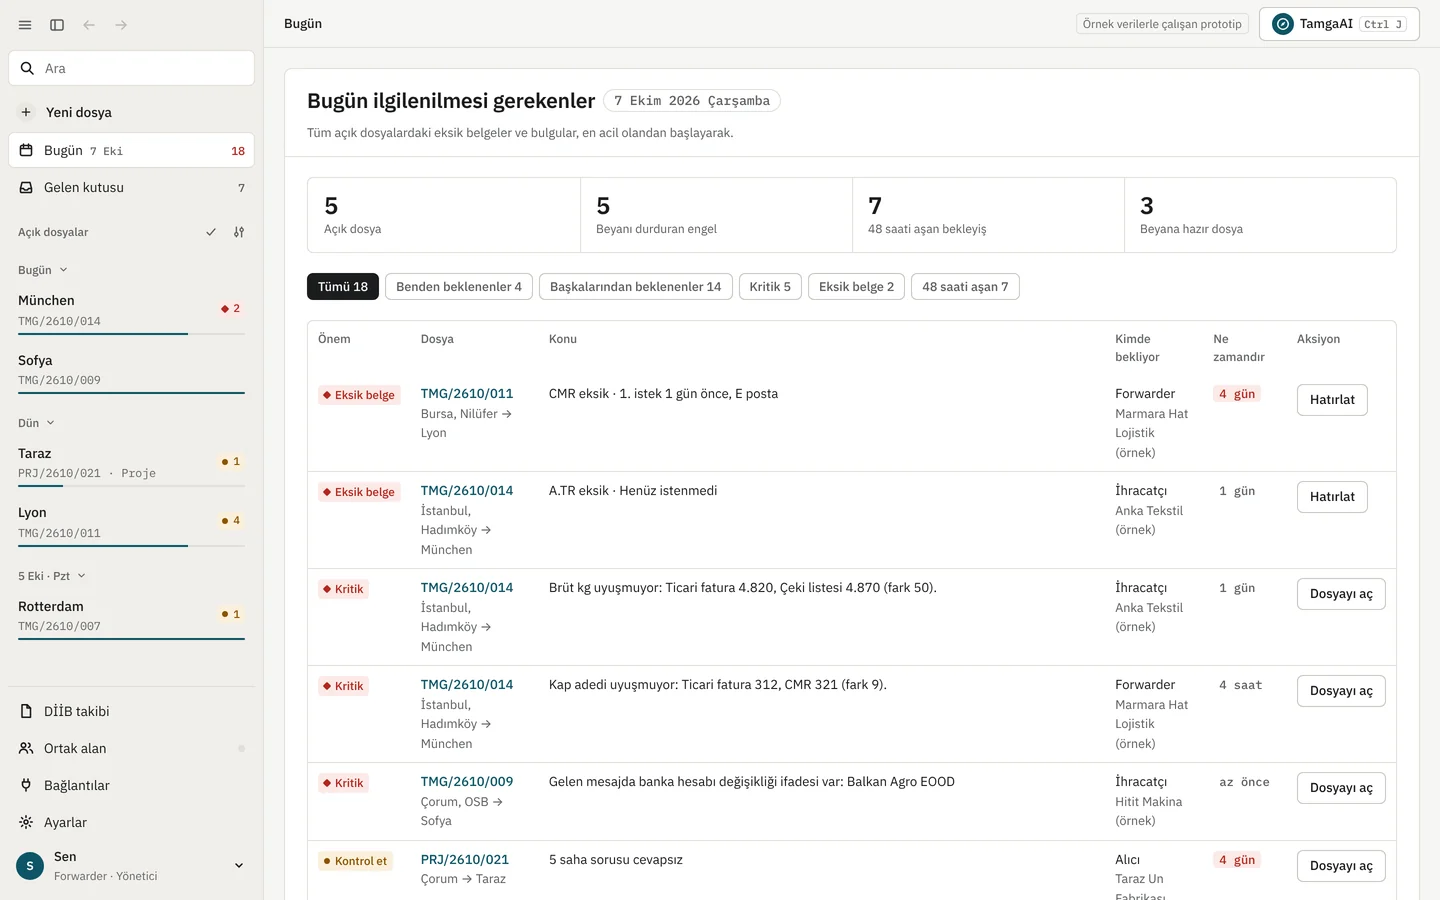Image resolution: width=1440 pixels, height=900 pixels.
Task: Click the gear icon for Ayarlar
Action: click(26, 822)
